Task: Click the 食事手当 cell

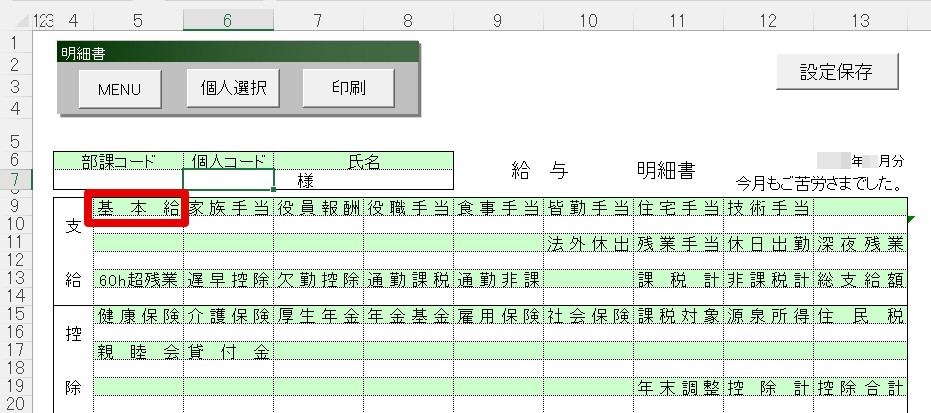Action: tap(498, 208)
